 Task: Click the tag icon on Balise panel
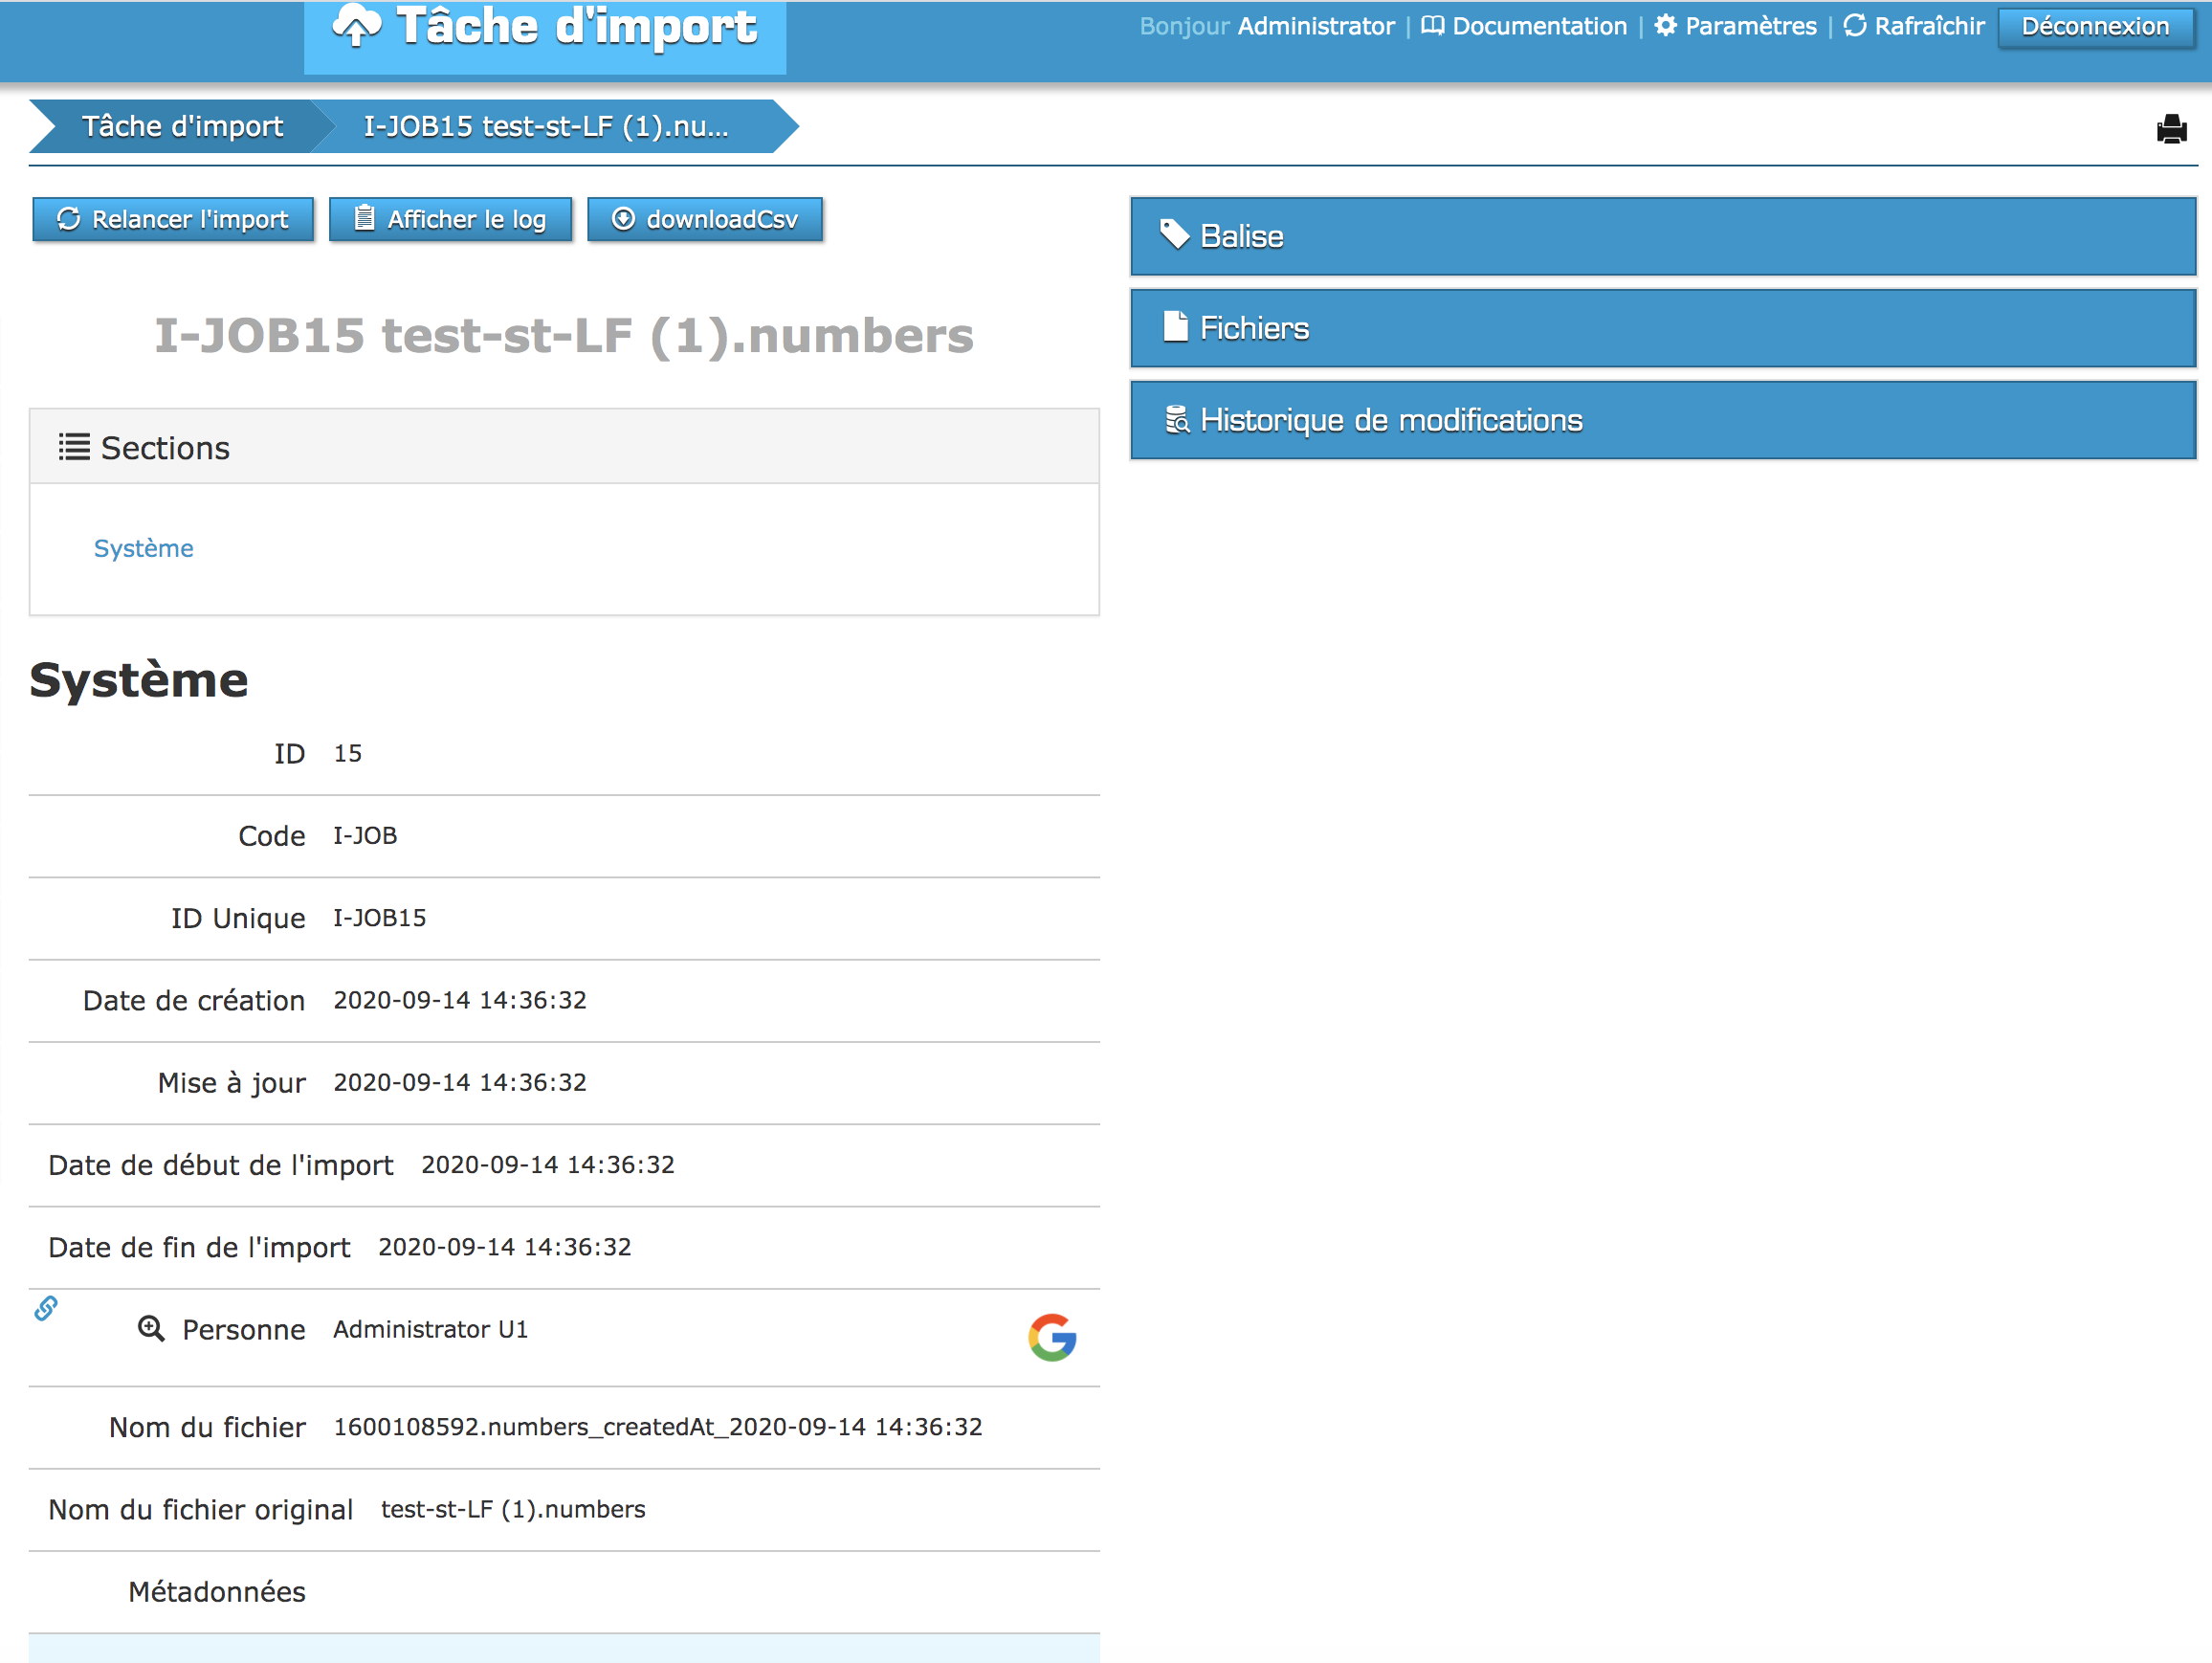pos(1174,235)
